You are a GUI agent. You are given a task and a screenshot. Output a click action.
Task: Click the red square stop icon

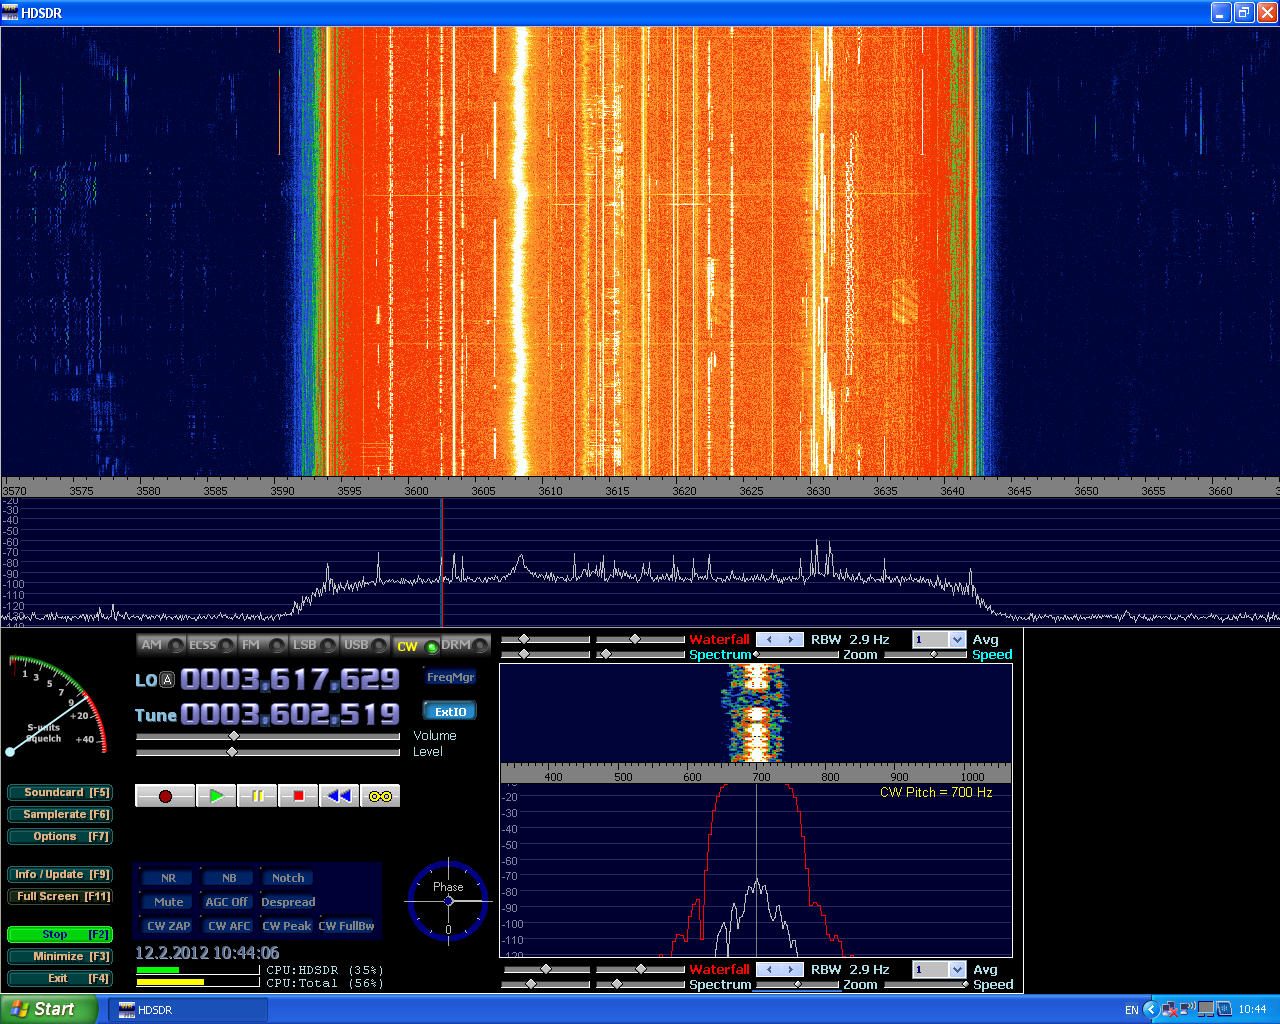(x=298, y=796)
